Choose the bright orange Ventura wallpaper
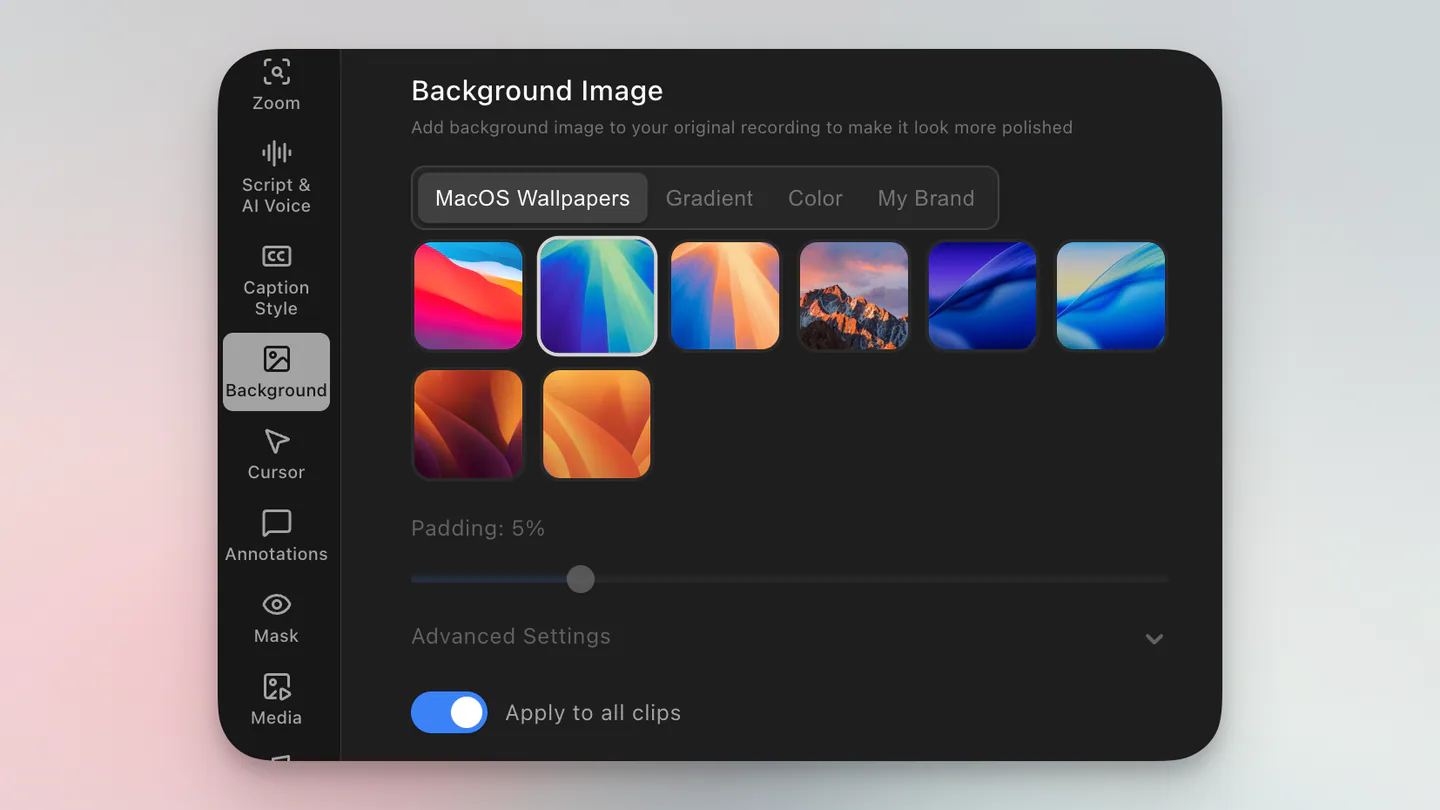The image size is (1440, 810). [597, 424]
